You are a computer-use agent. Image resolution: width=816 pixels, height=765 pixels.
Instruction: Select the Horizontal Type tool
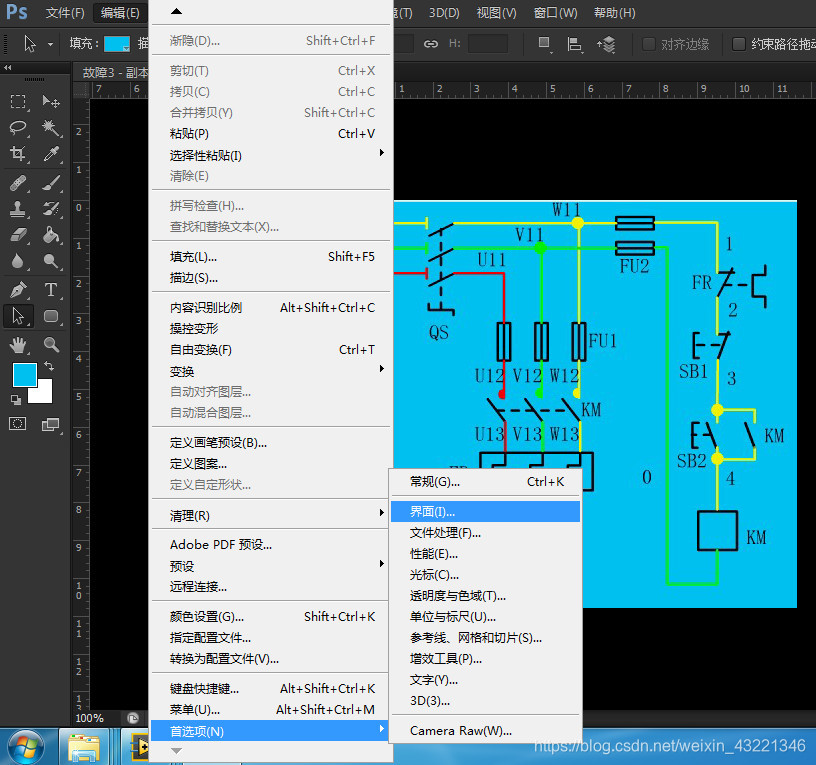(51, 290)
